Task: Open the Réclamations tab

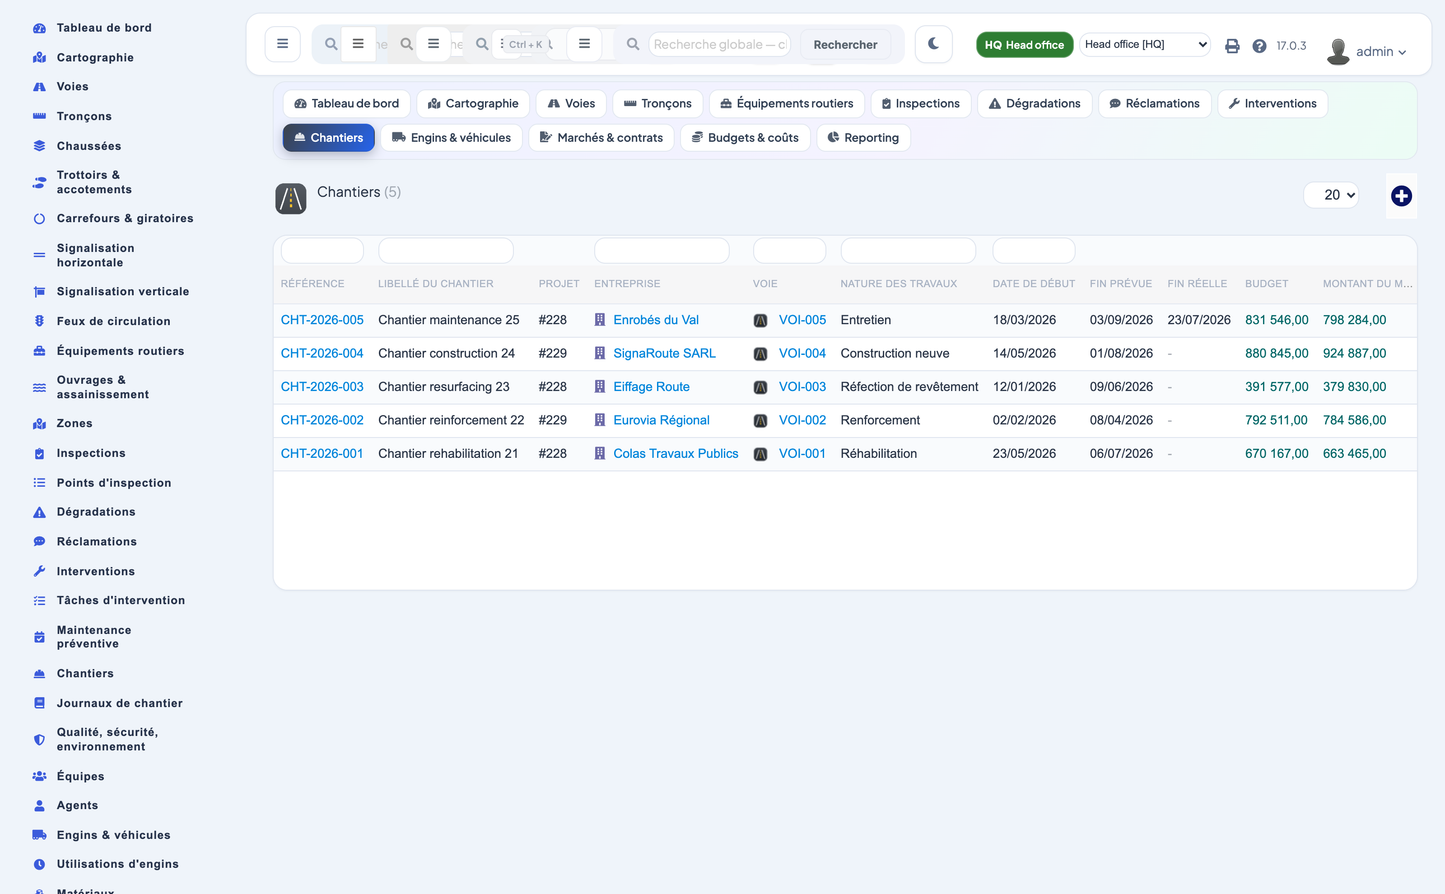Action: coord(1155,104)
